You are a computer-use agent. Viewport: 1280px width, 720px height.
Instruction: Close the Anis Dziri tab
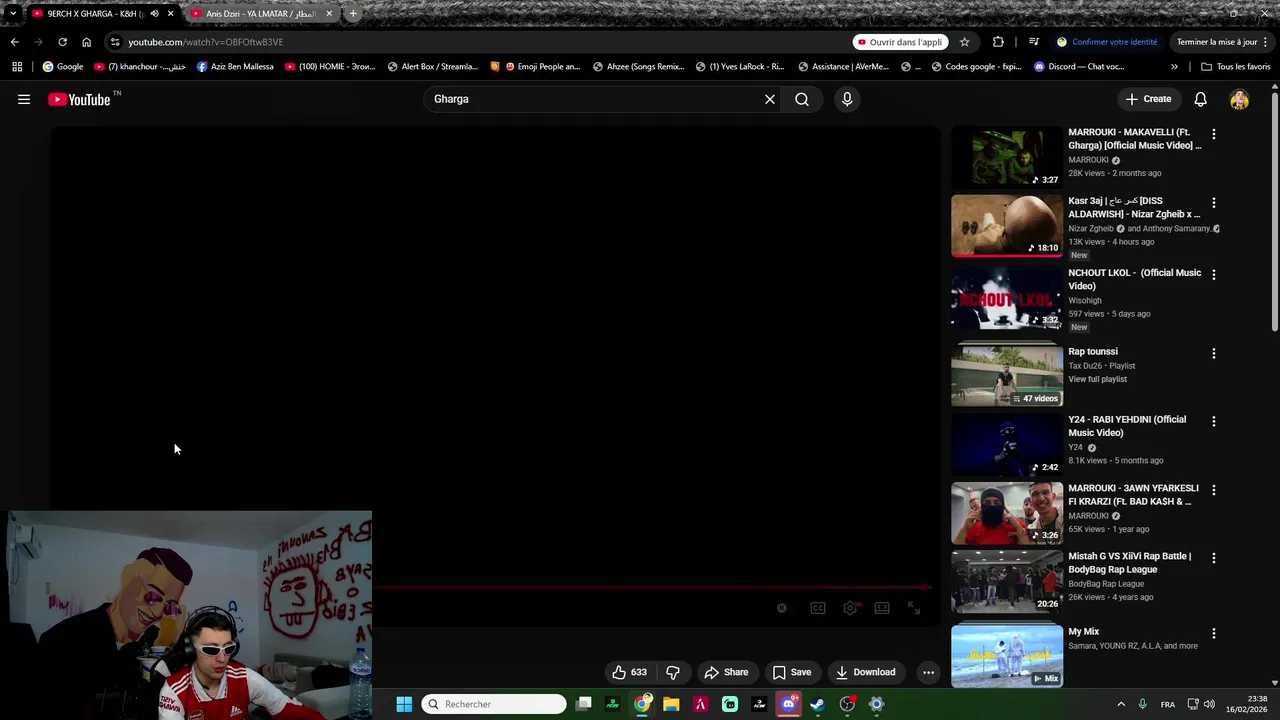(329, 14)
